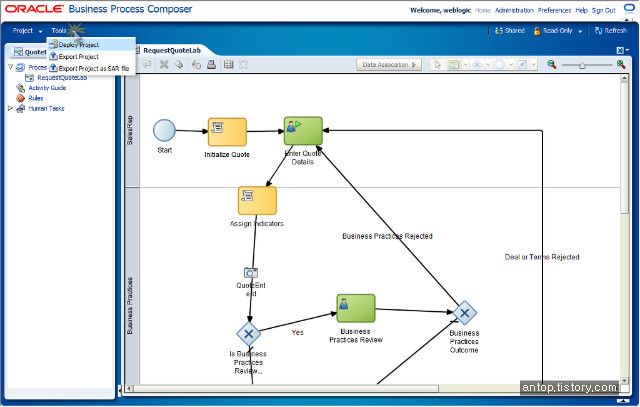This screenshot has width=640, height=407.
Task: Click the Refresh button
Action: coord(611,31)
